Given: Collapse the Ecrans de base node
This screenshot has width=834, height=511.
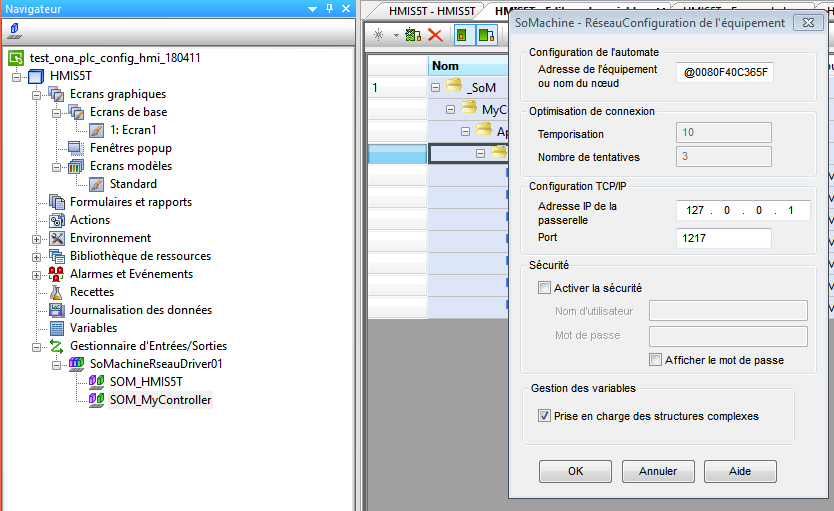Looking at the screenshot, I should [56, 113].
